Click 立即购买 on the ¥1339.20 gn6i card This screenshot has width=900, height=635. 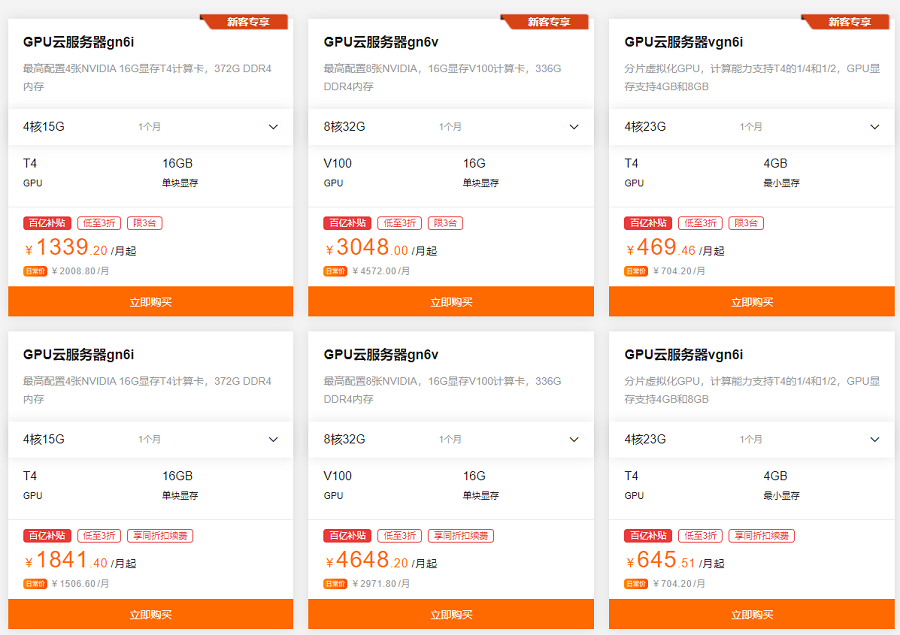pyautogui.click(x=150, y=301)
